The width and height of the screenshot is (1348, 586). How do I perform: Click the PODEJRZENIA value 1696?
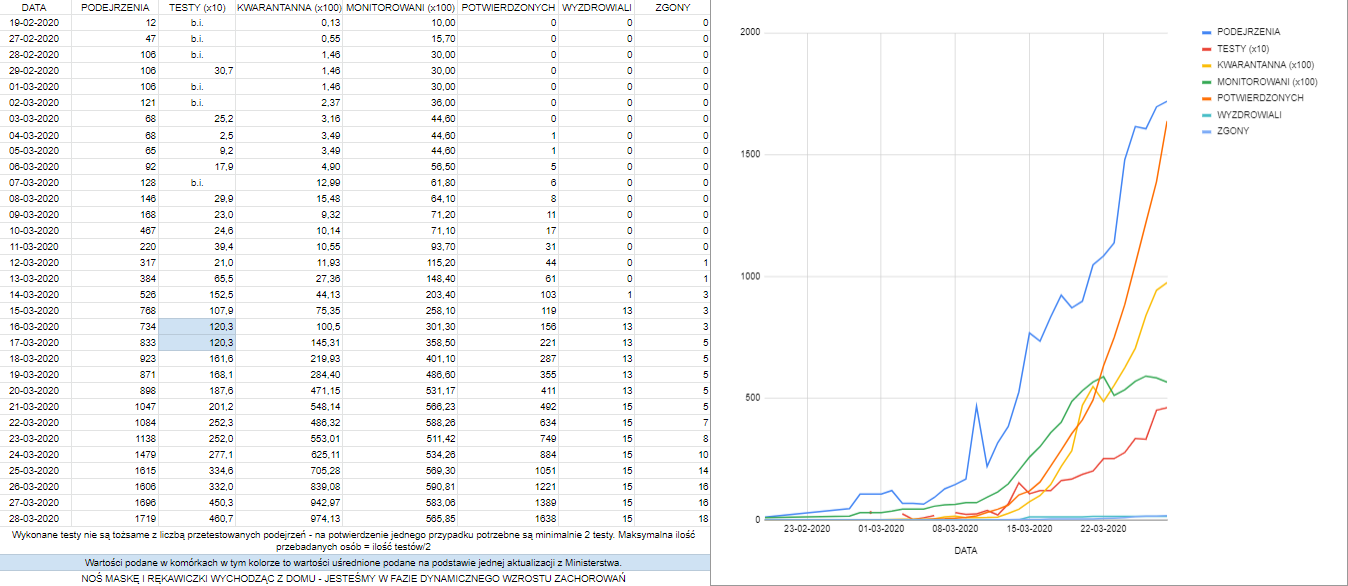click(144, 503)
